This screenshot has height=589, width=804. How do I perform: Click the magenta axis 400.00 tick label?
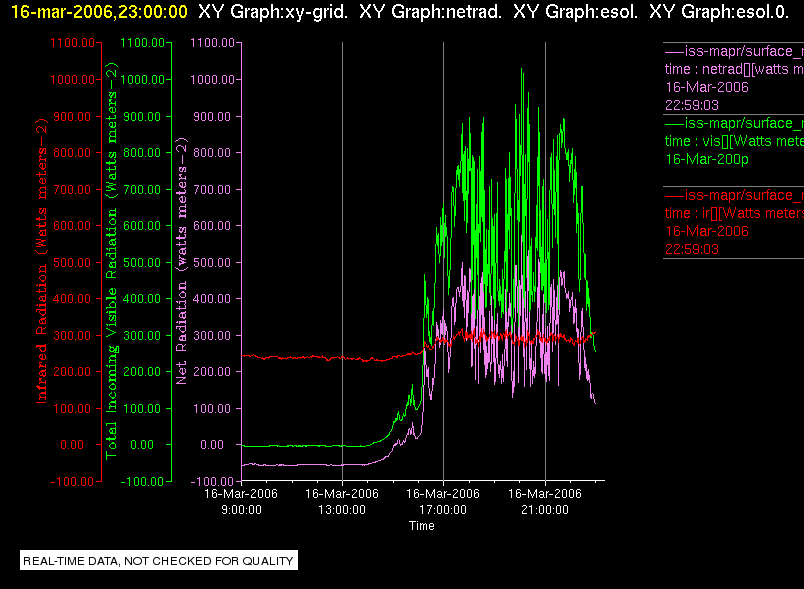point(212,299)
